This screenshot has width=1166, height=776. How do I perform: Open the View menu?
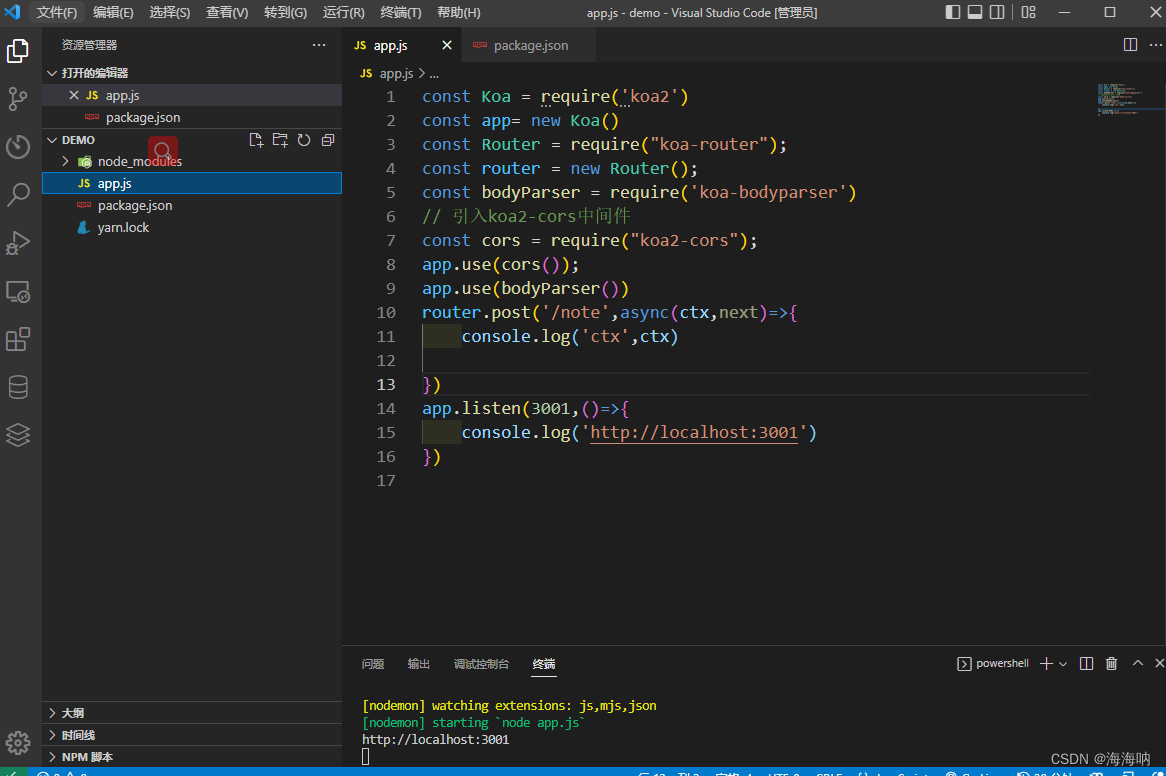coord(227,13)
